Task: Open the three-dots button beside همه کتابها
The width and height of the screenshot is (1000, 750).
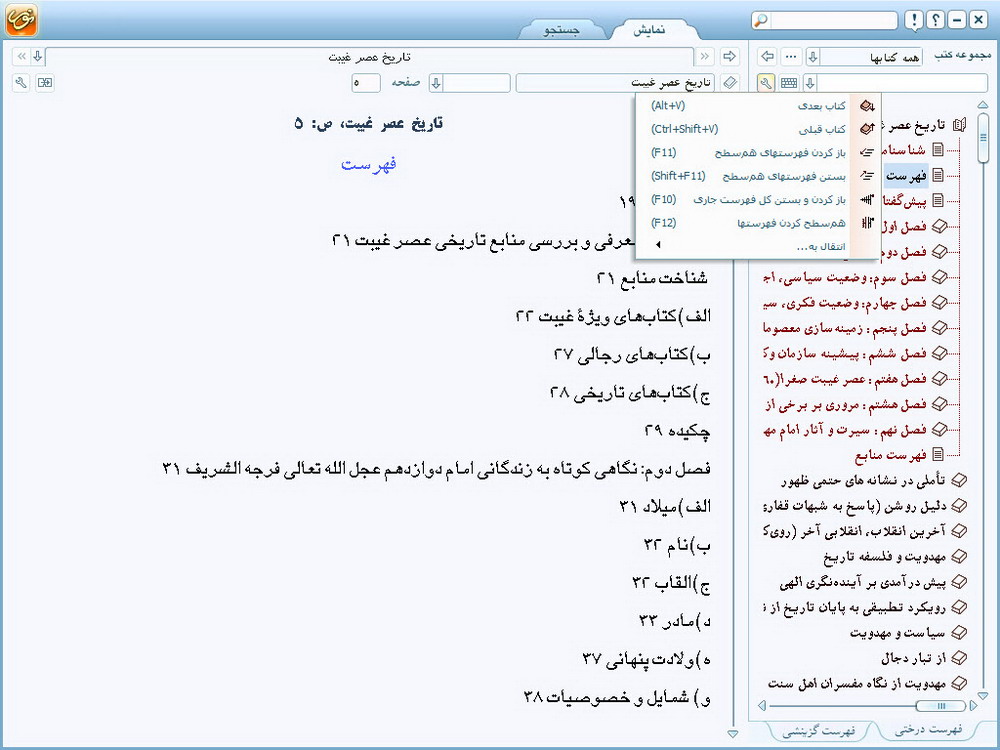Action: (791, 57)
